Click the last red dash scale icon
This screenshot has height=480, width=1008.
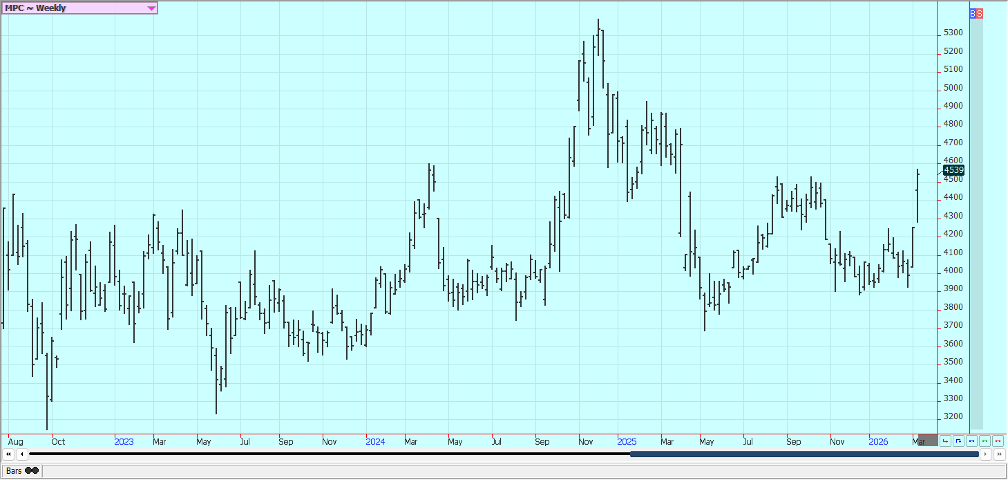click(997, 440)
